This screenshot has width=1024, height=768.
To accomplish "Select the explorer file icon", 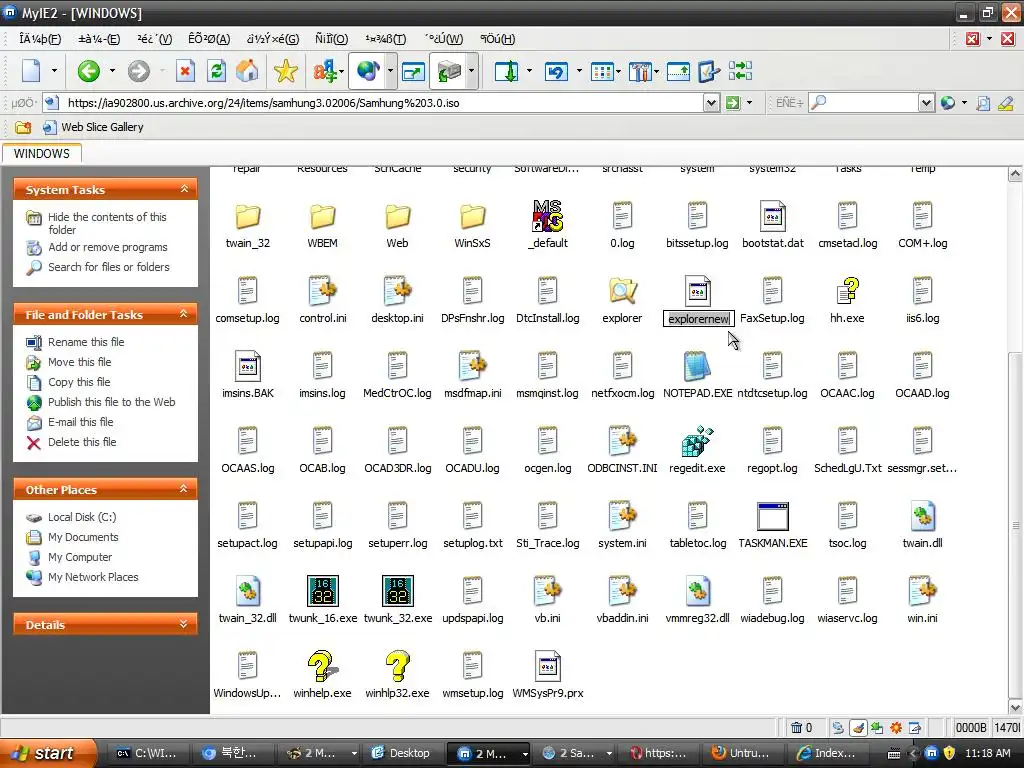I will coord(622,291).
